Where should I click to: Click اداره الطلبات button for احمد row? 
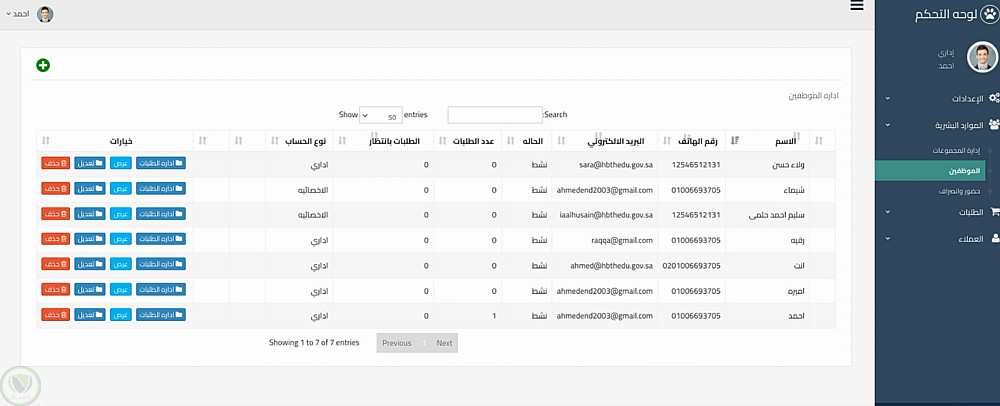[161, 315]
